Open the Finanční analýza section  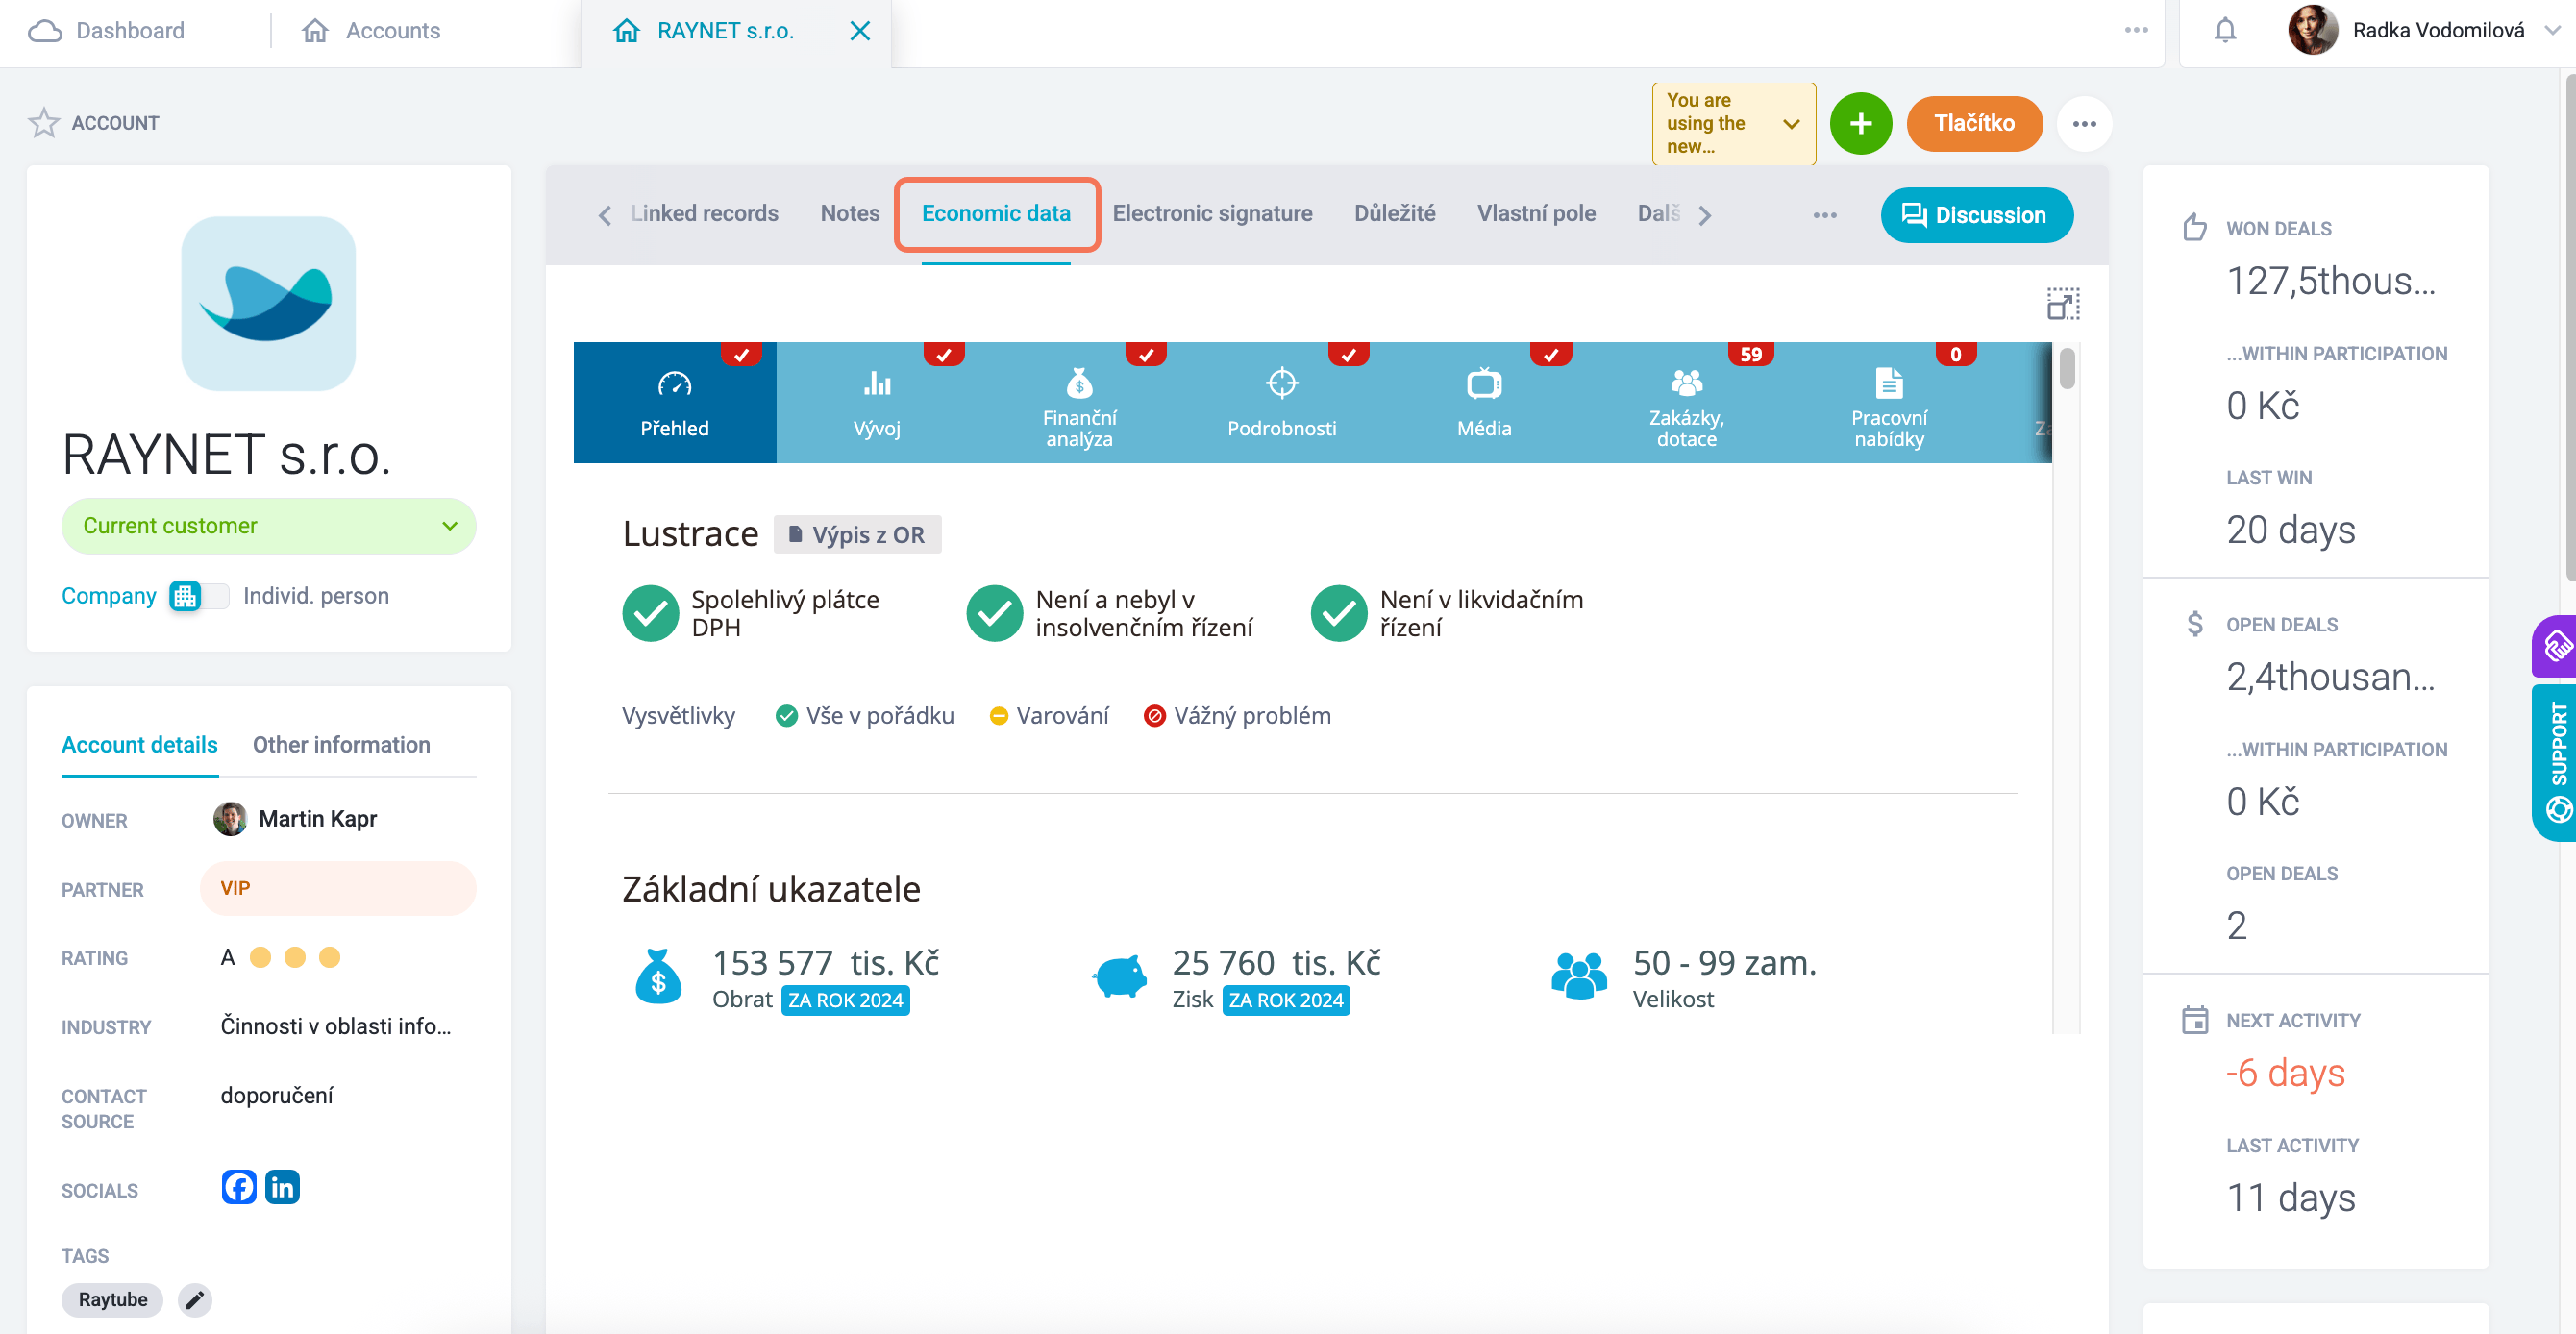(1079, 403)
